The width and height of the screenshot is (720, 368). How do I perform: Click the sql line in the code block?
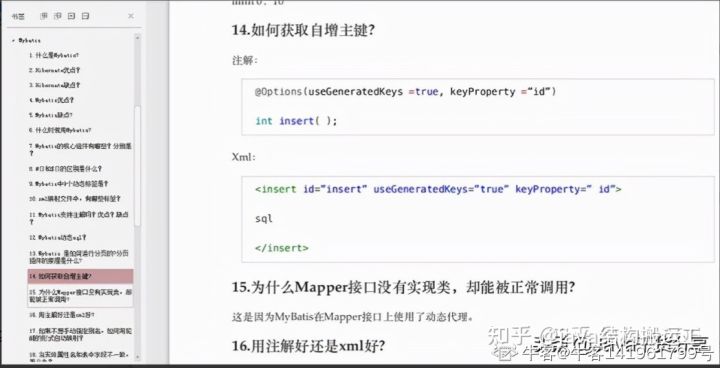pos(264,219)
